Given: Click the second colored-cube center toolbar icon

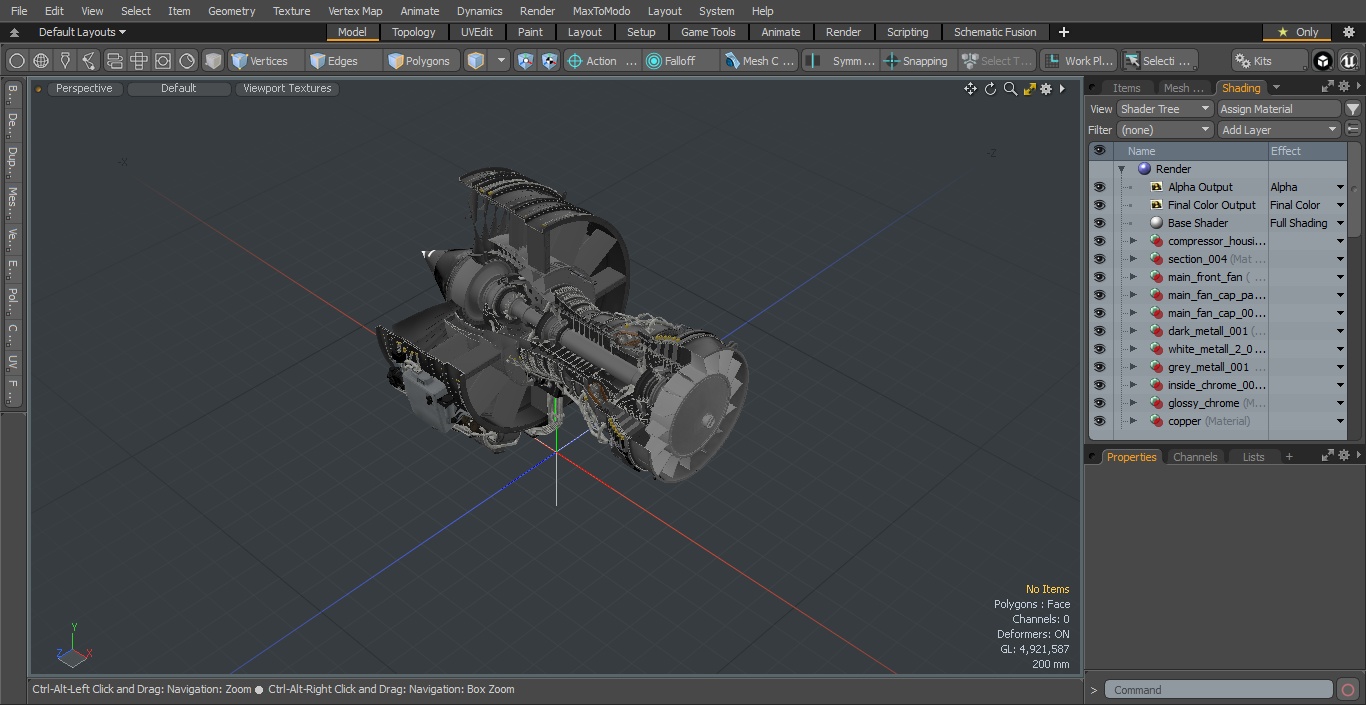Looking at the screenshot, I should click(549, 61).
